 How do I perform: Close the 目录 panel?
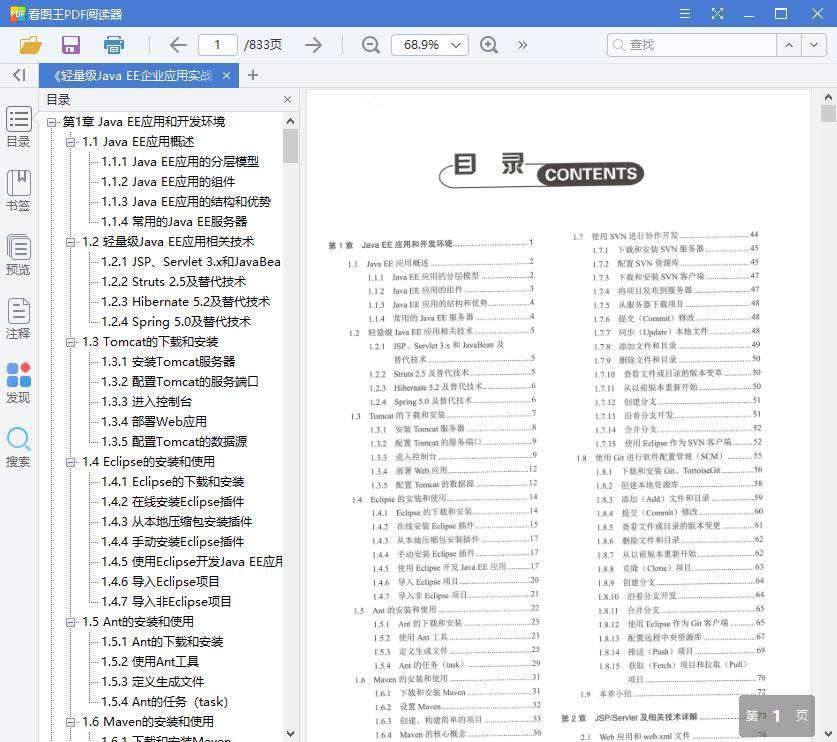288,100
